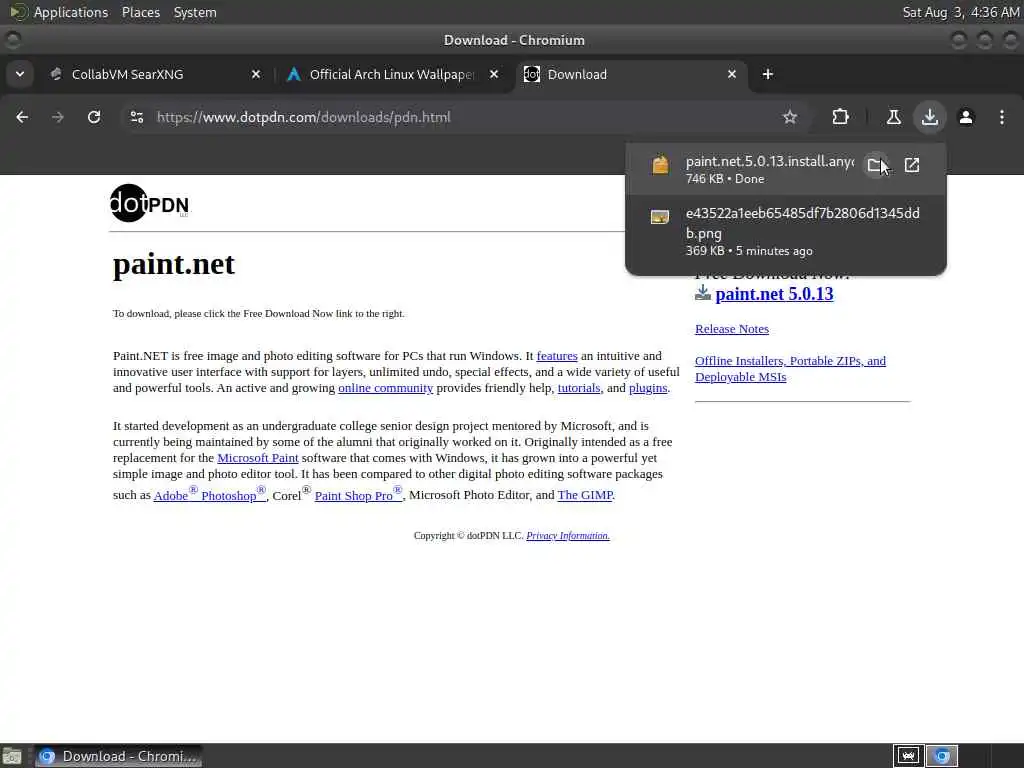1024x768 pixels.
Task: Open the plugins link
Action: 648,388
